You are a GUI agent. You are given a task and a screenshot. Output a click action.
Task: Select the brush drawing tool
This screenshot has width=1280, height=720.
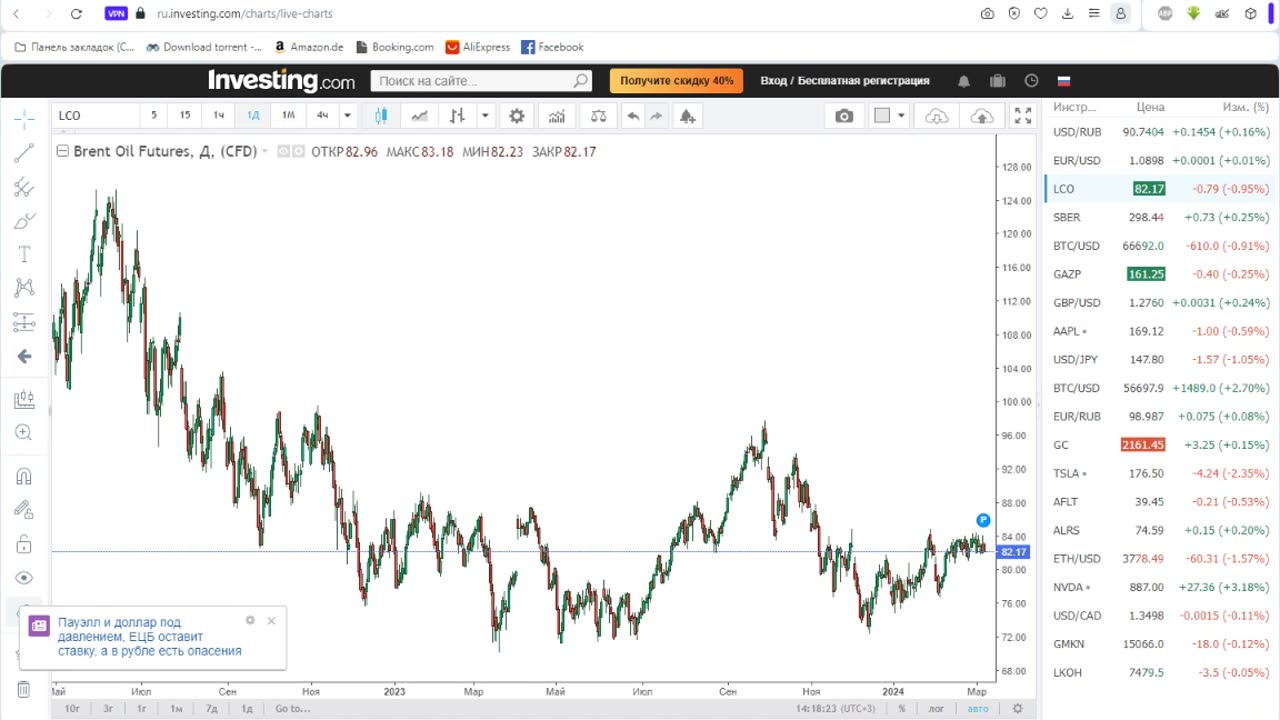pos(24,221)
